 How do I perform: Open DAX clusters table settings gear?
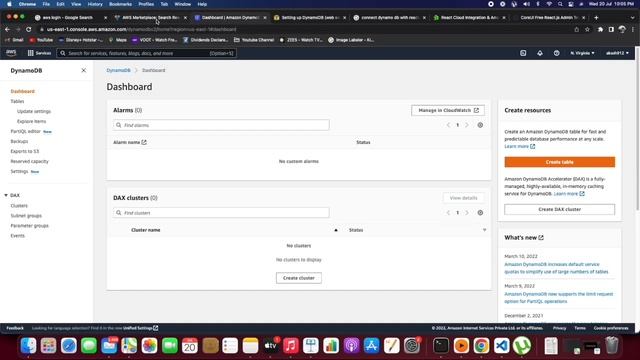coord(480,213)
